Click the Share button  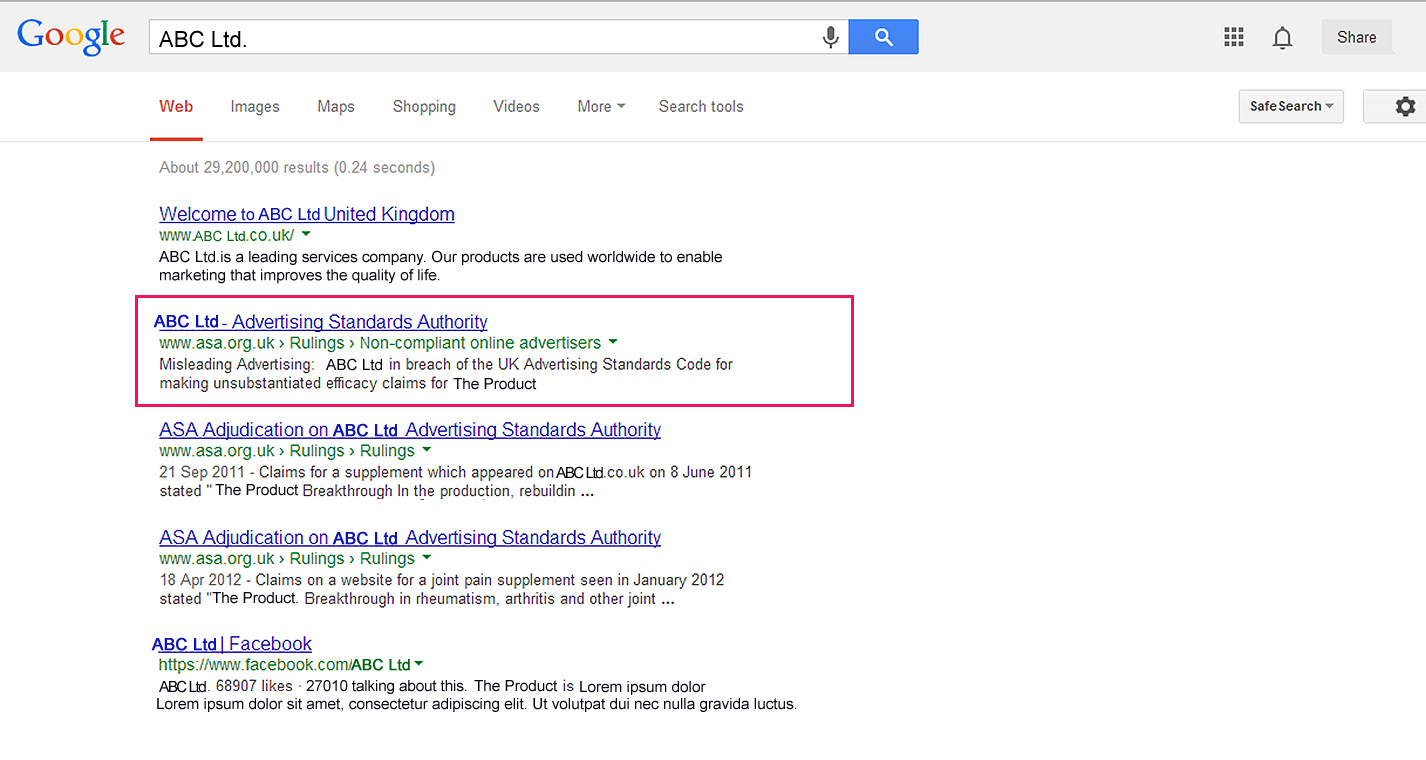tap(1356, 37)
